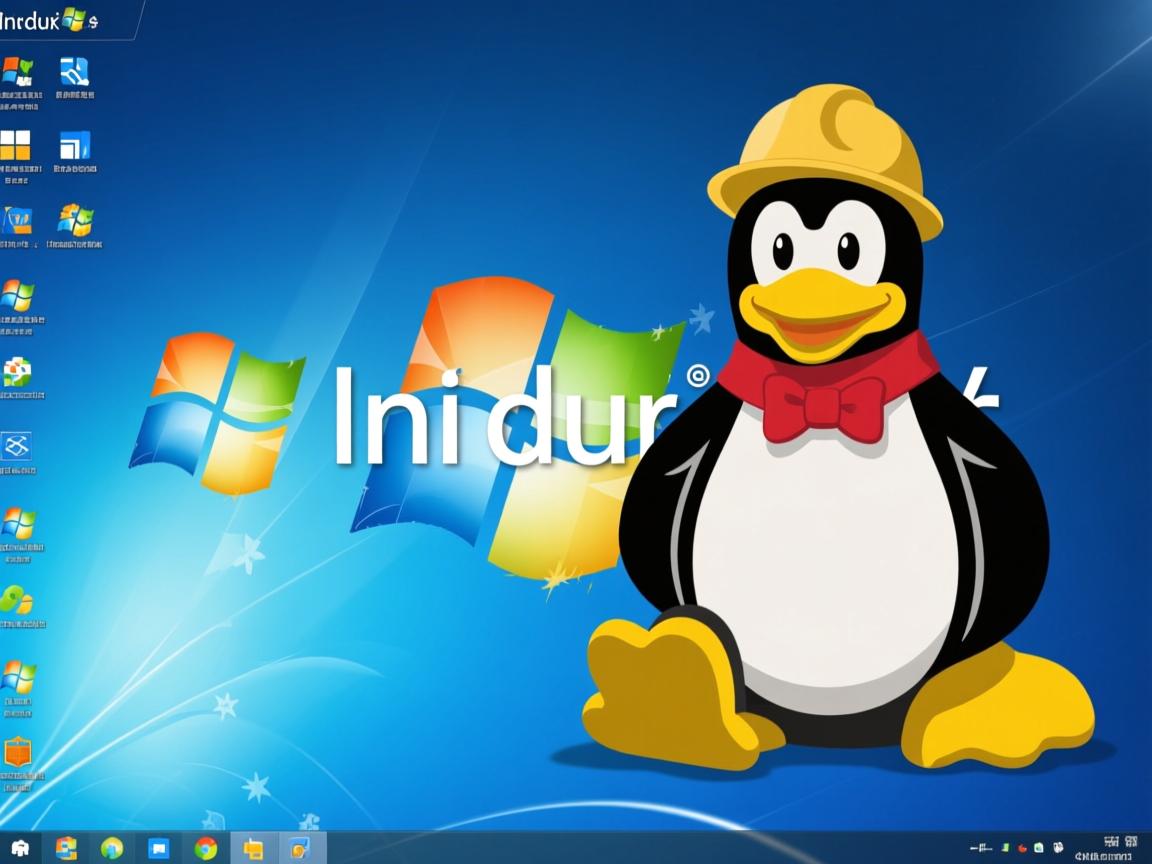Click the green status indicator in the system tray
1152x864 pixels.
click(x=1005, y=847)
